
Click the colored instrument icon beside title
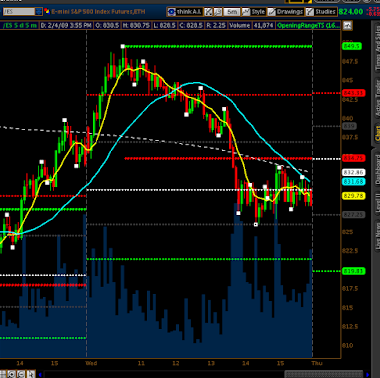(47, 12)
